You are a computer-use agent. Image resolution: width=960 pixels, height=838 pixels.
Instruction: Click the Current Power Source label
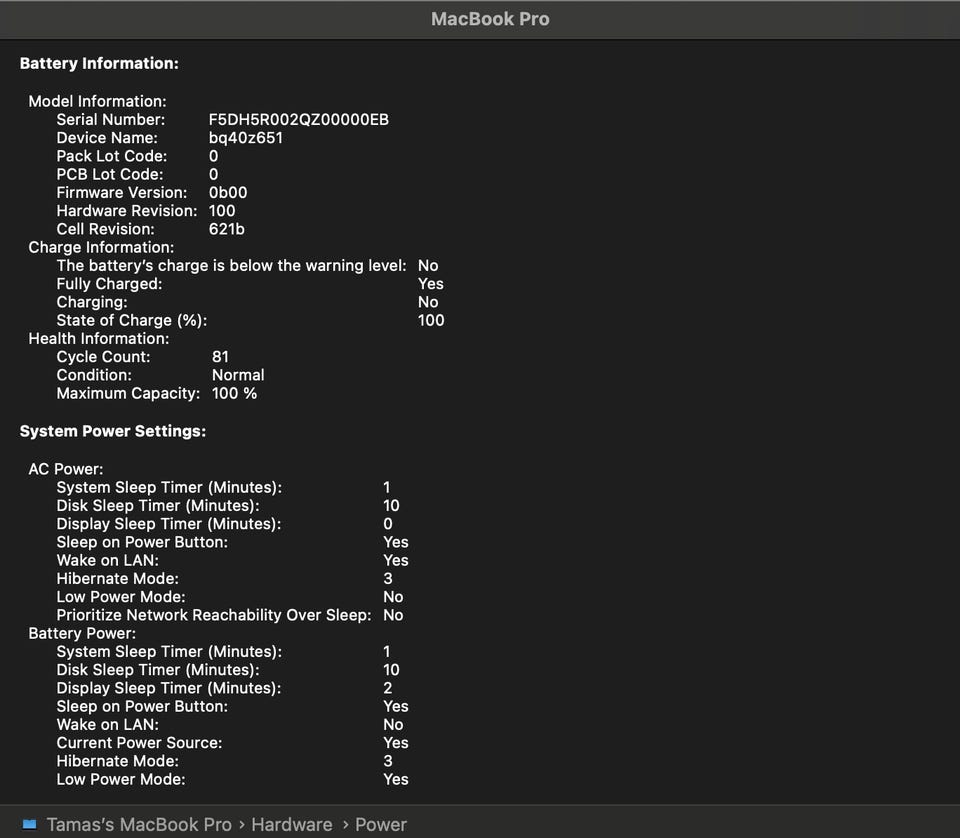coord(139,743)
